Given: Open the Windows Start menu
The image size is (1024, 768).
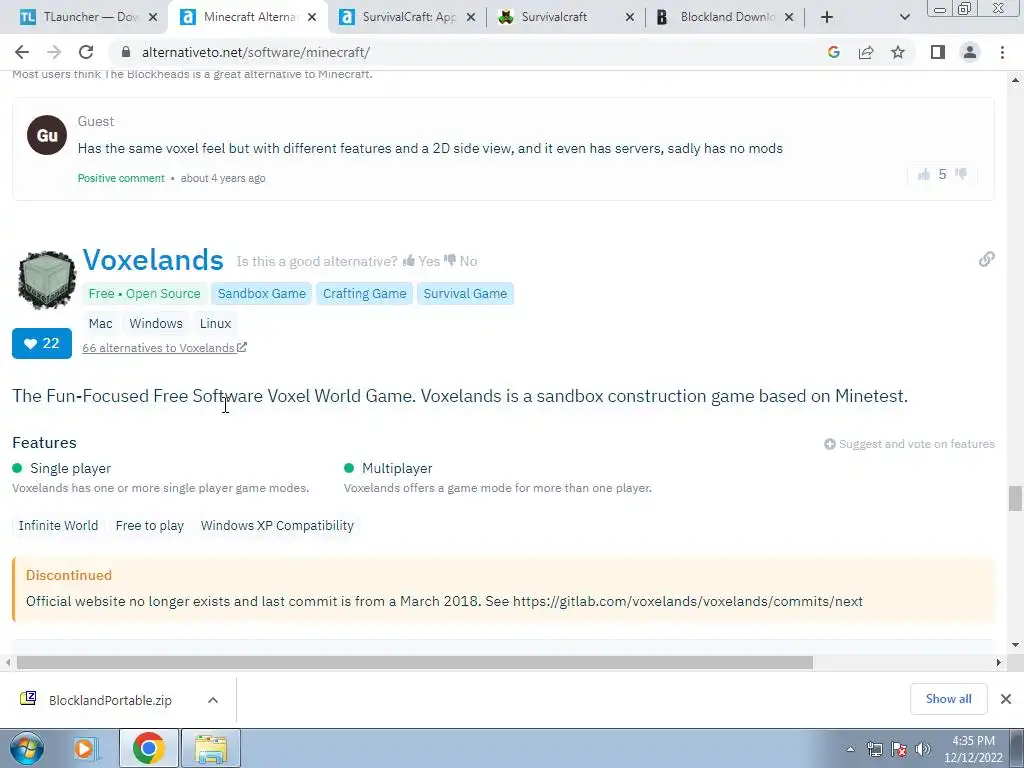Looking at the screenshot, I should pyautogui.click(x=26, y=748).
